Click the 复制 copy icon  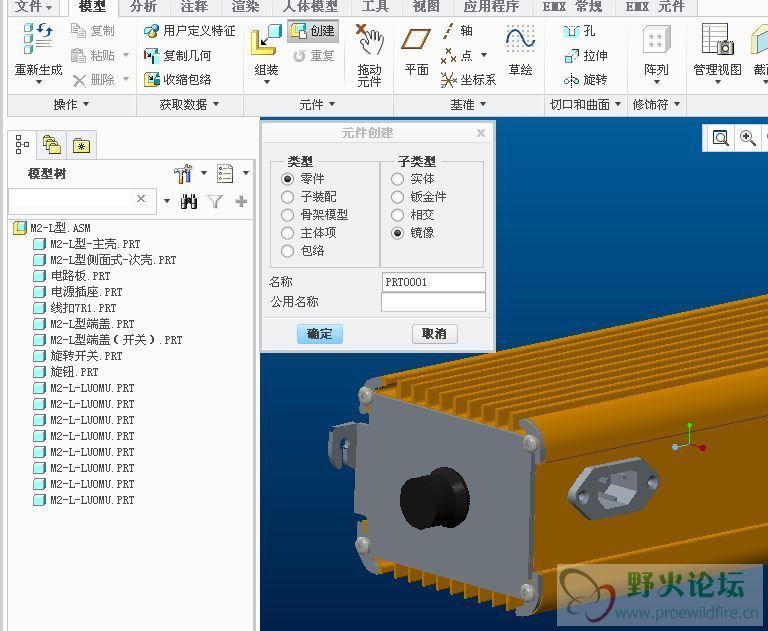[79, 30]
